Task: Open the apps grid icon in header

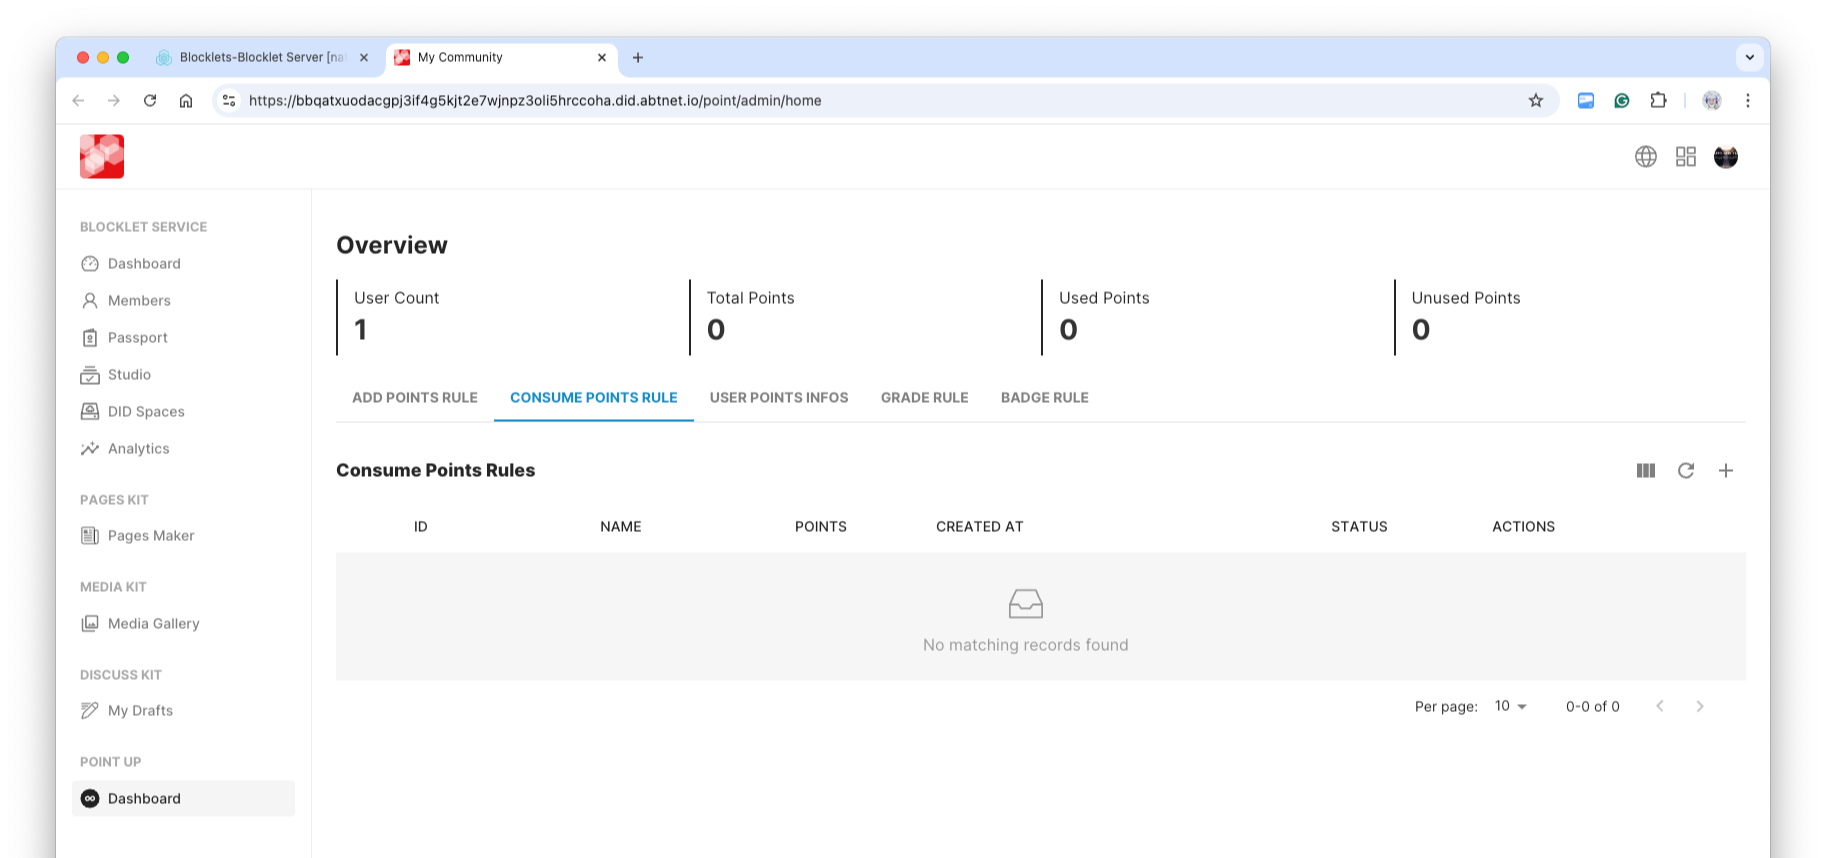Action: pyautogui.click(x=1685, y=157)
